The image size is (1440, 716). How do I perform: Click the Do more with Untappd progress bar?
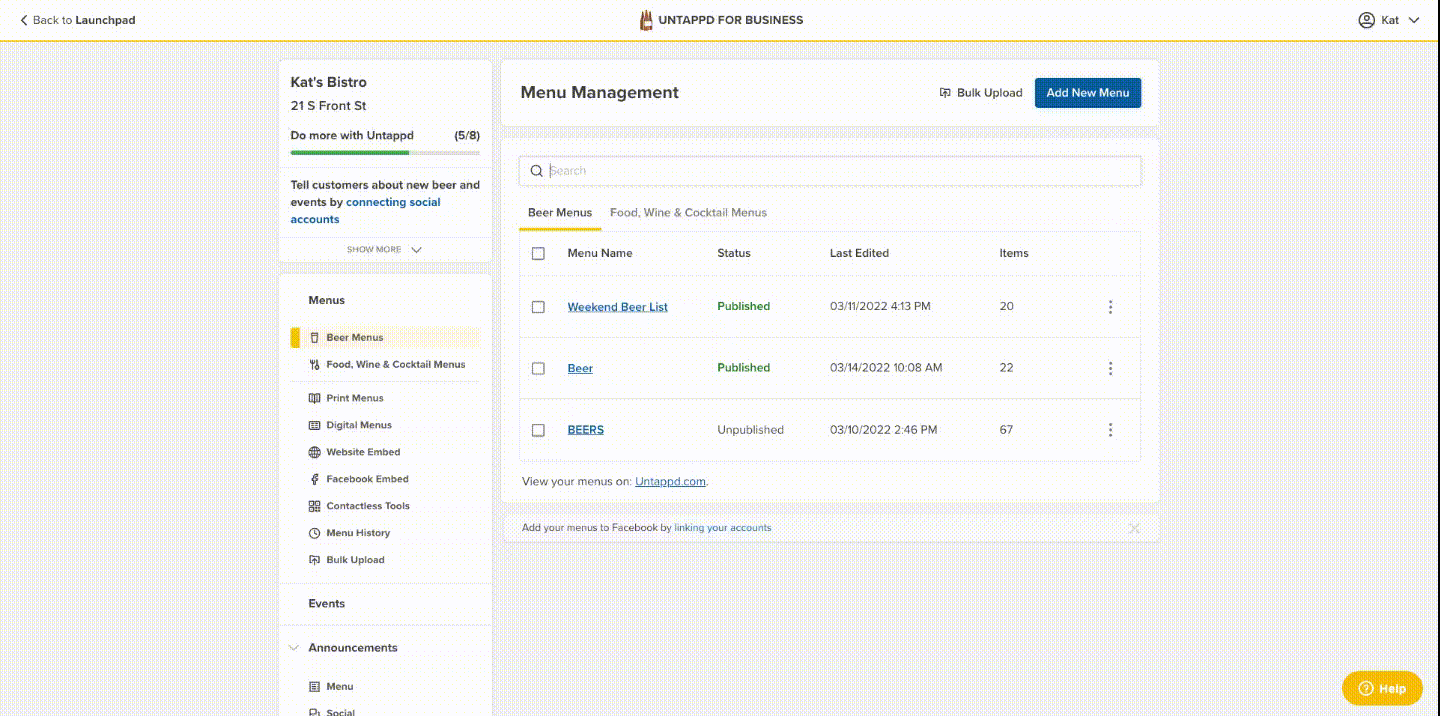coord(385,153)
